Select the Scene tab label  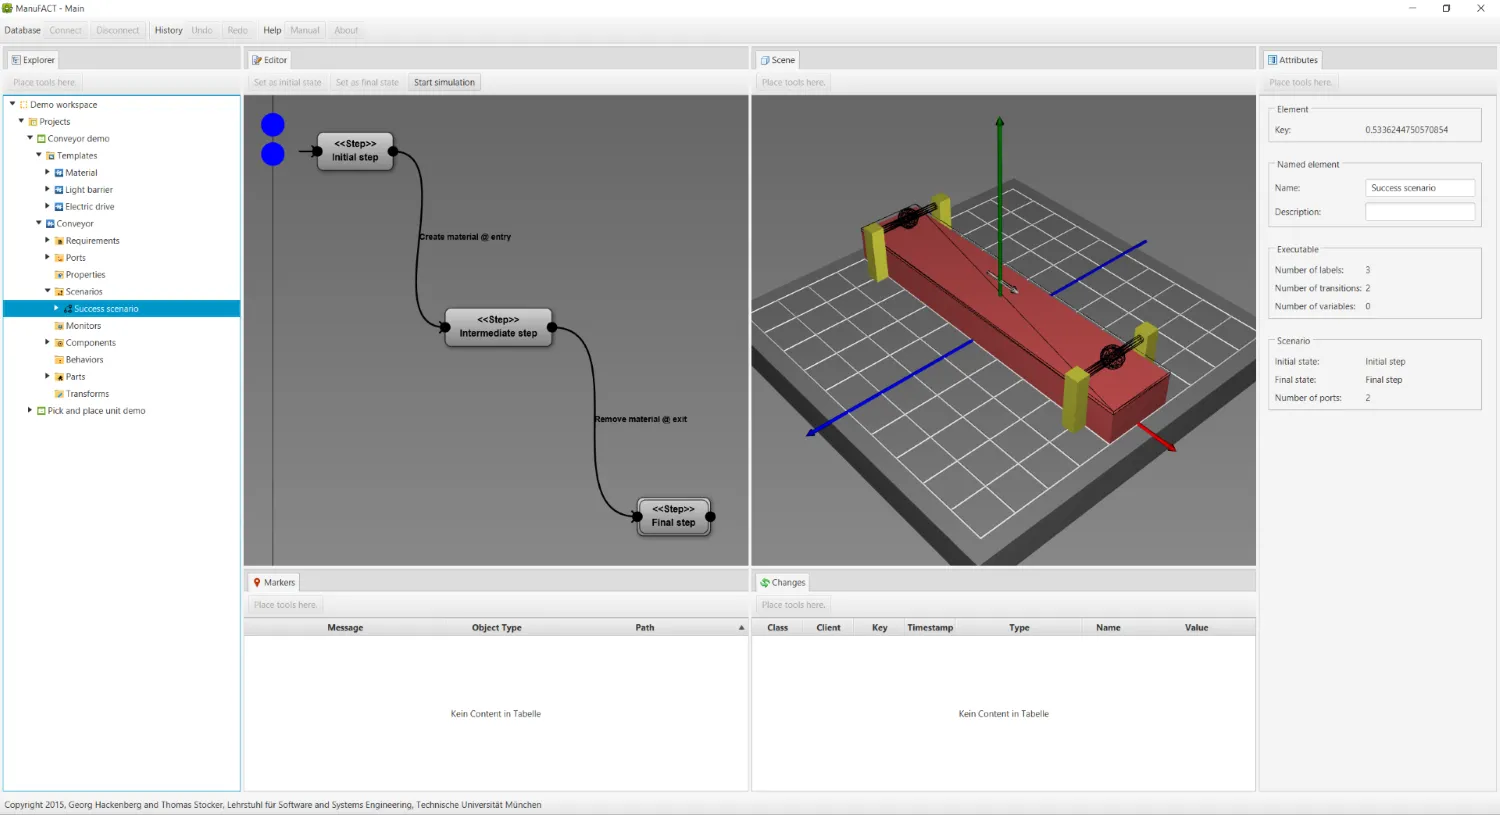coord(783,60)
